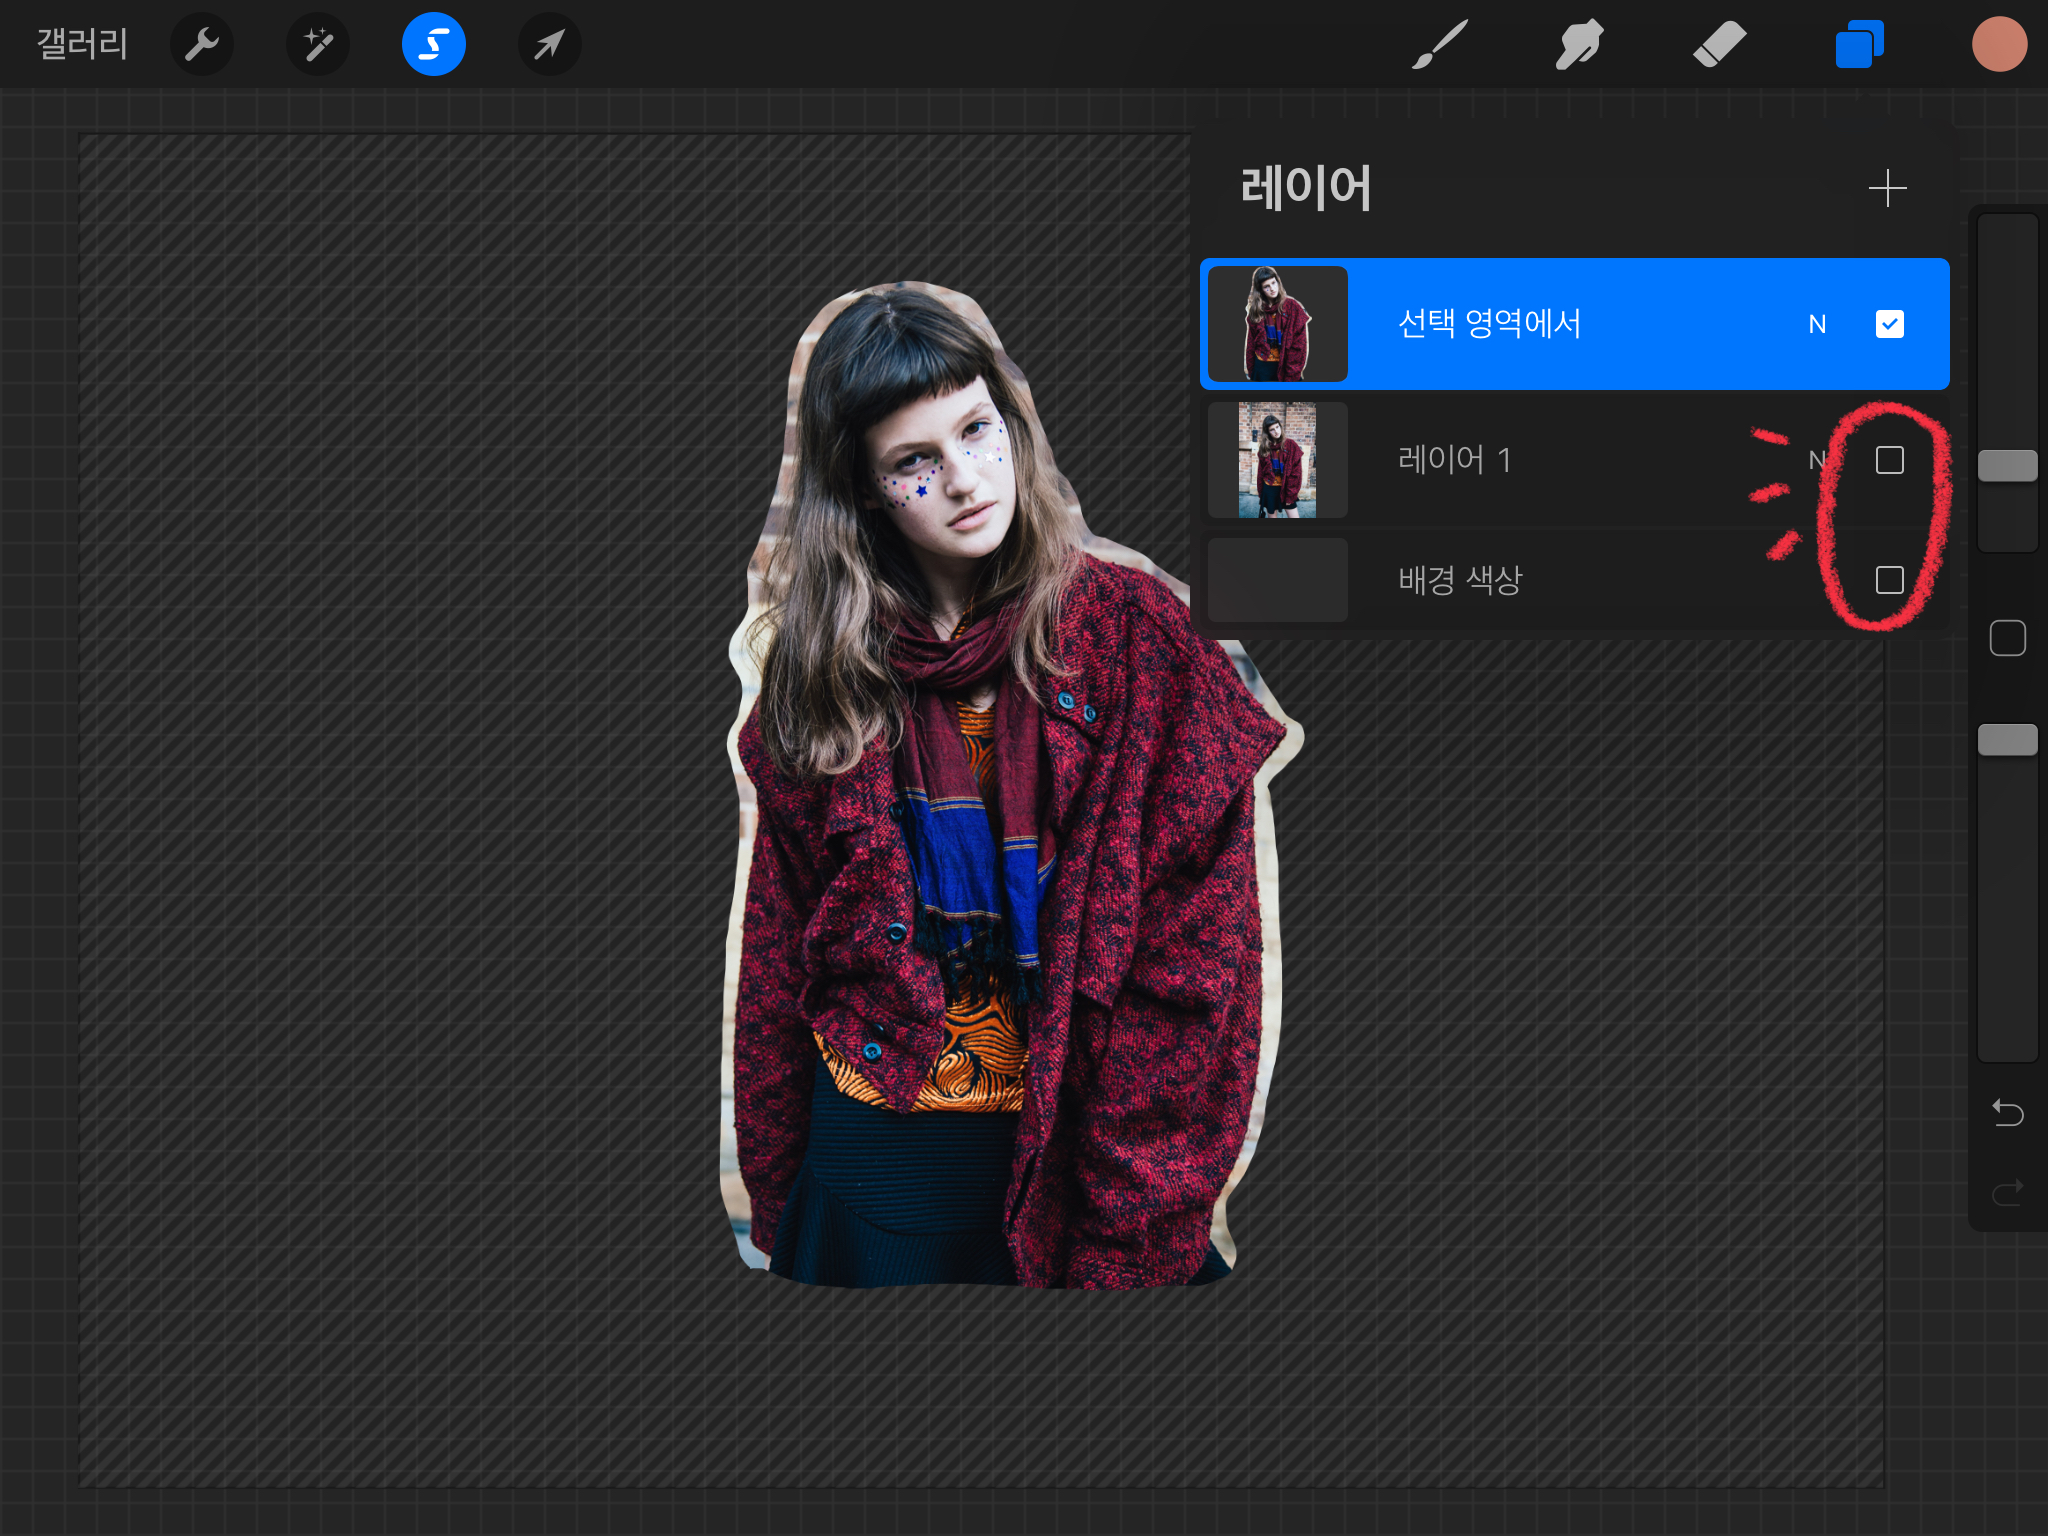Screen dimensions: 2048x1536
Task: Toggle the Selection tool
Action: click(x=433, y=45)
